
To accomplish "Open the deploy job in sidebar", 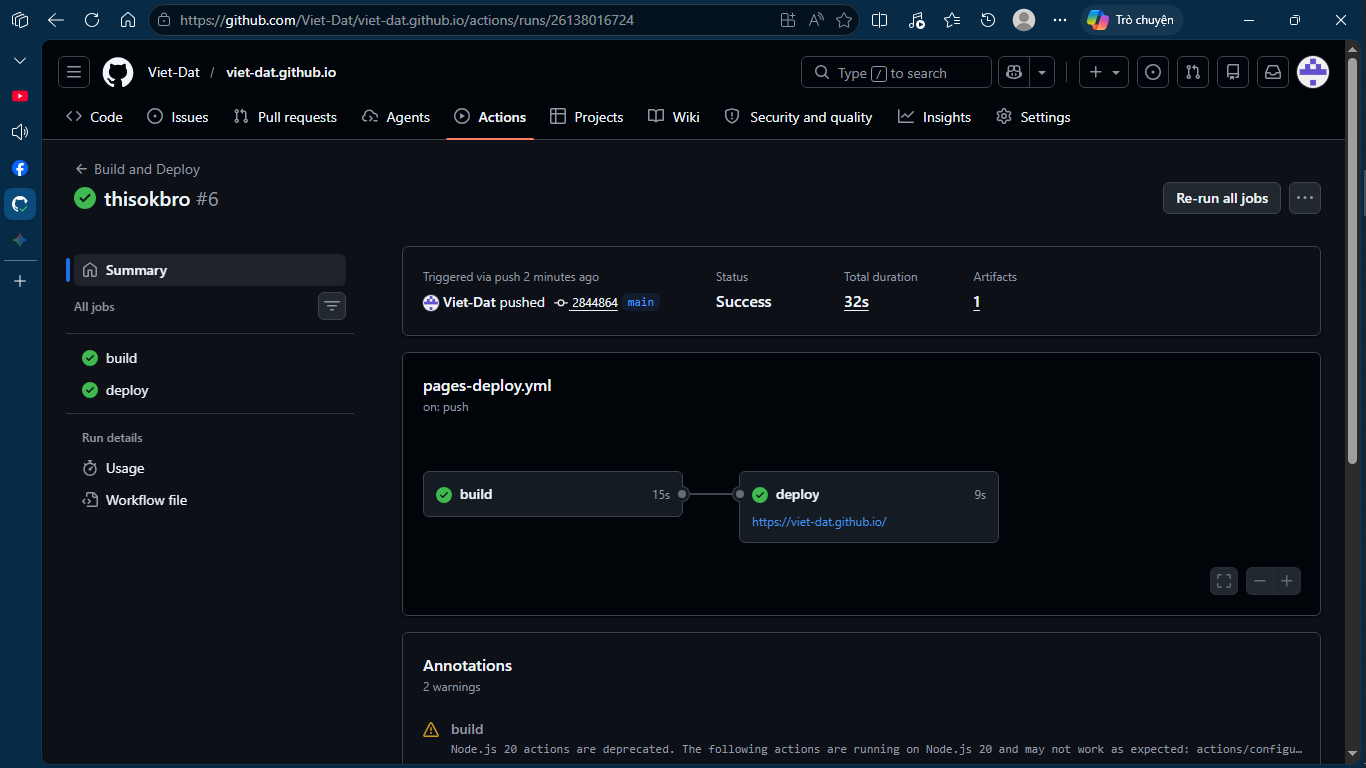I will 210,390.
